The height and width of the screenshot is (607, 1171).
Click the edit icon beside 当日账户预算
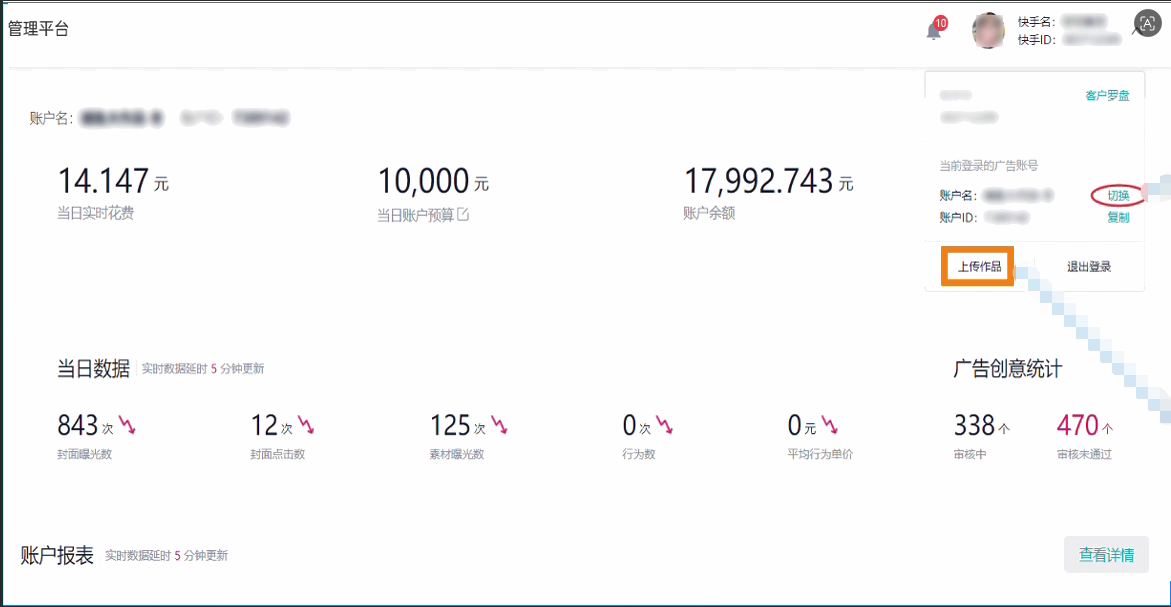[x=463, y=214]
